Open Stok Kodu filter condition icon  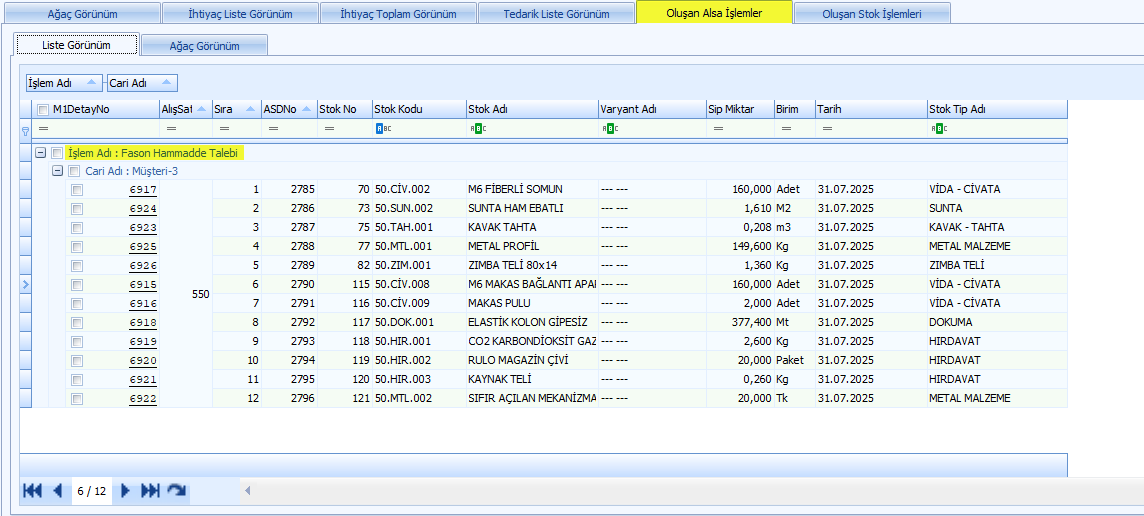(x=380, y=129)
